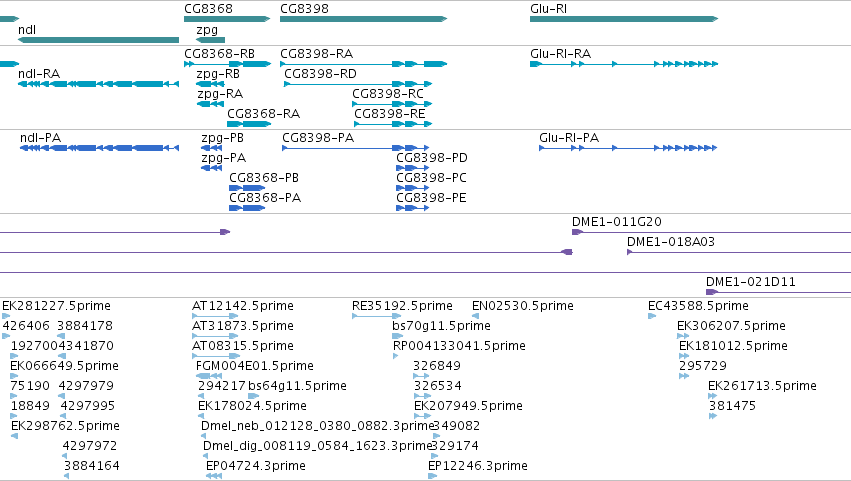Select transcript Glu-RI-RA
The width and height of the screenshot is (851, 481).
(x=560, y=54)
